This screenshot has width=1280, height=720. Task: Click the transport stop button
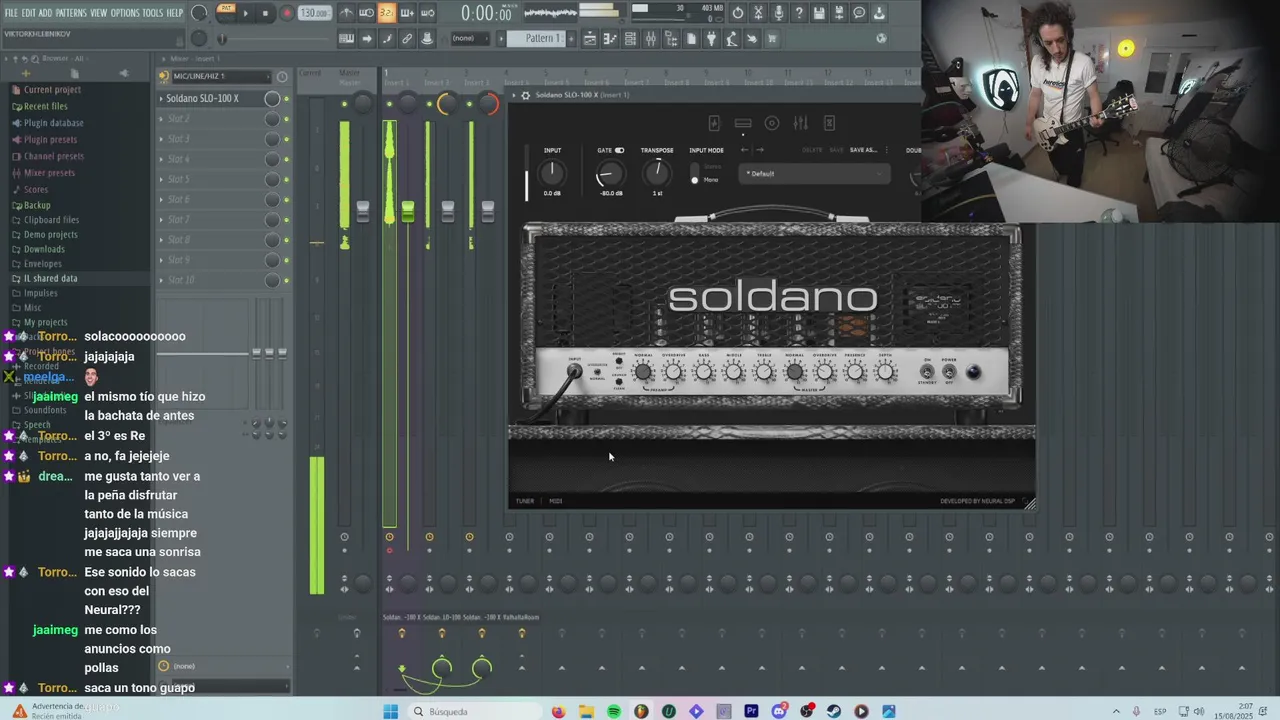265,13
